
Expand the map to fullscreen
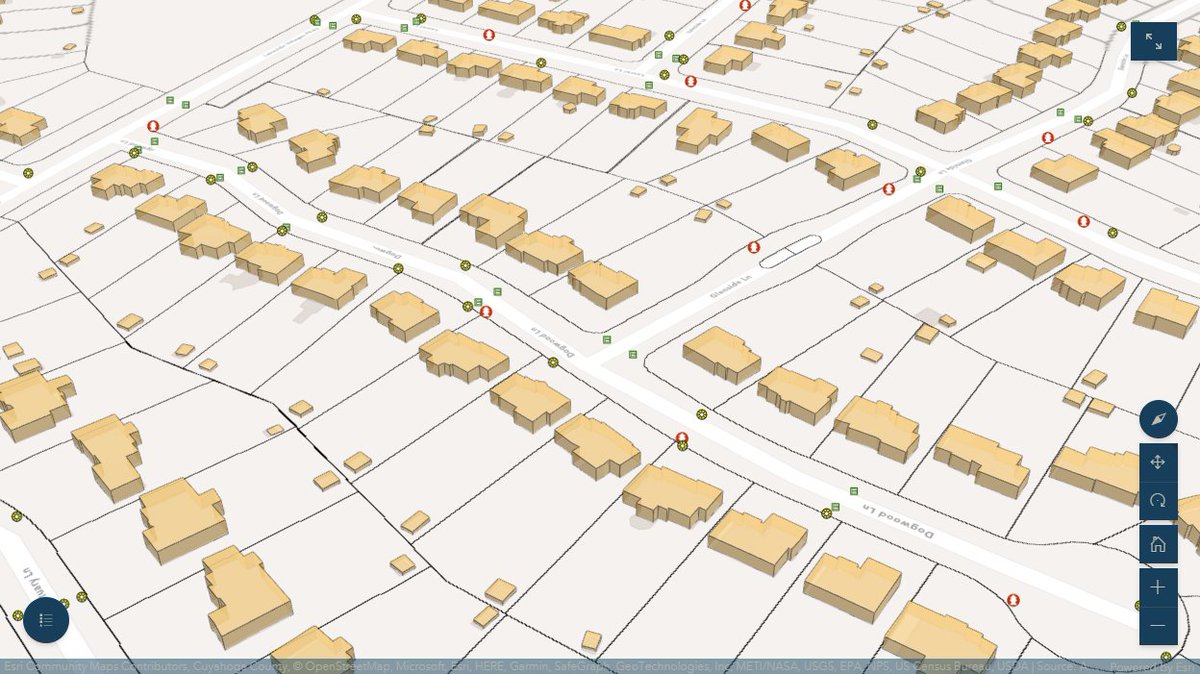tap(1153, 41)
